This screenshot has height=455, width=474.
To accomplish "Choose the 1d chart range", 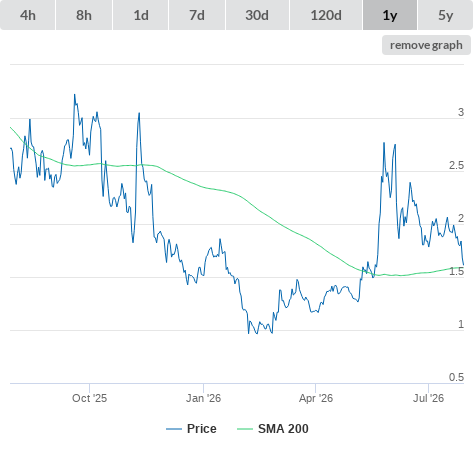I will pyautogui.click(x=141, y=15).
